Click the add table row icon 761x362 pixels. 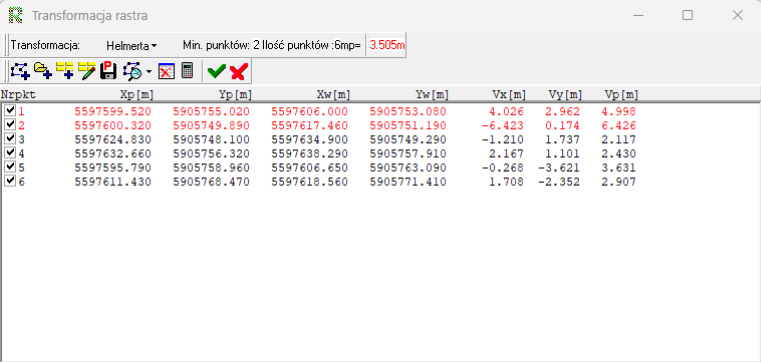[65, 71]
